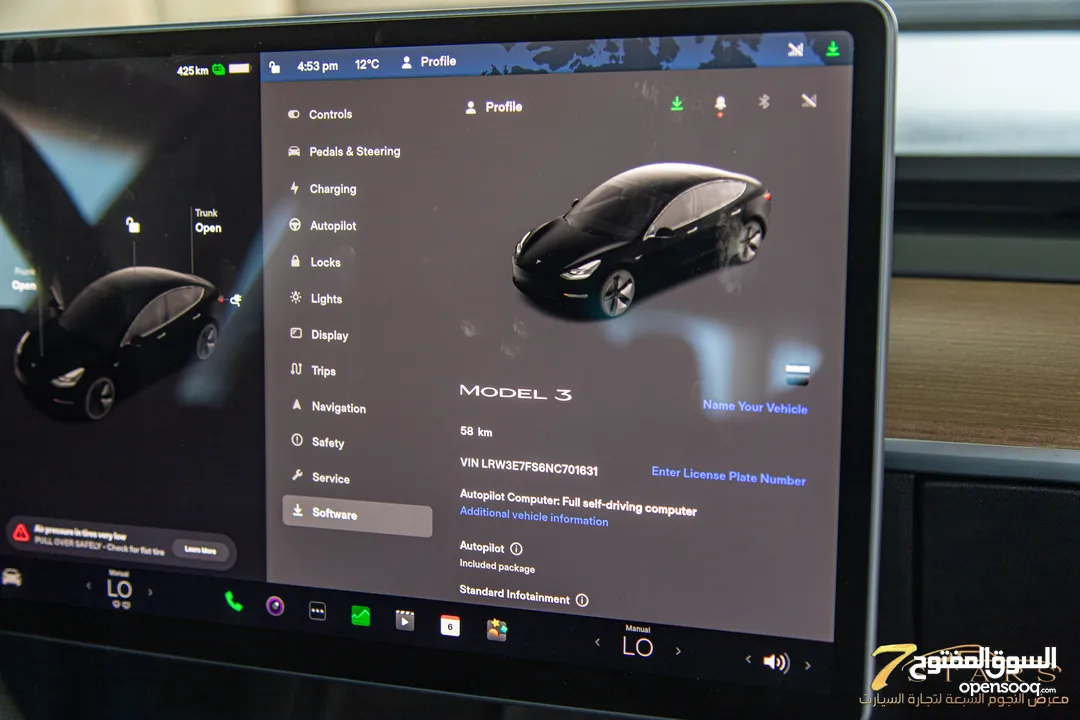1080x720 pixels.
Task: Tap the volume speaker icon
Action: (776, 662)
